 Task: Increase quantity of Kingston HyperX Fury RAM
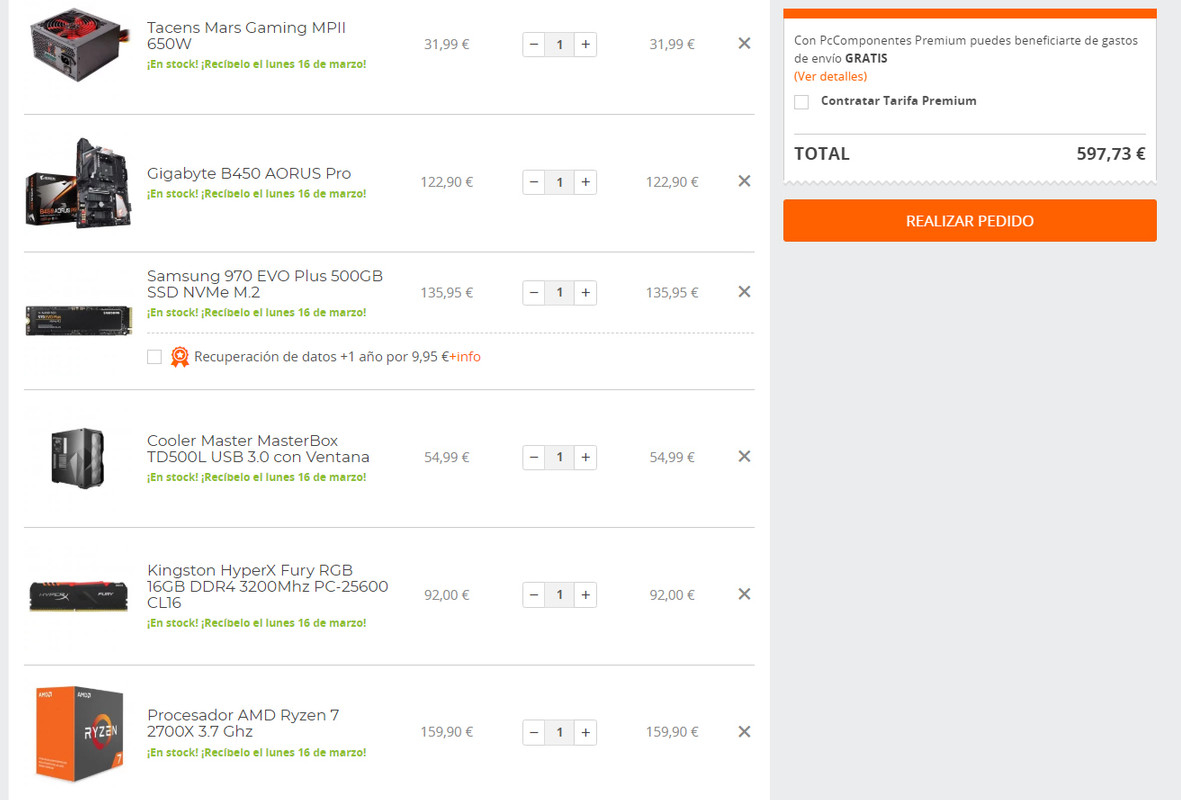[585, 595]
